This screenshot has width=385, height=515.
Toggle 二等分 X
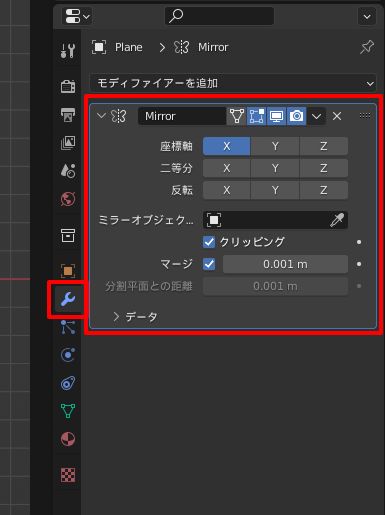pos(226,168)
